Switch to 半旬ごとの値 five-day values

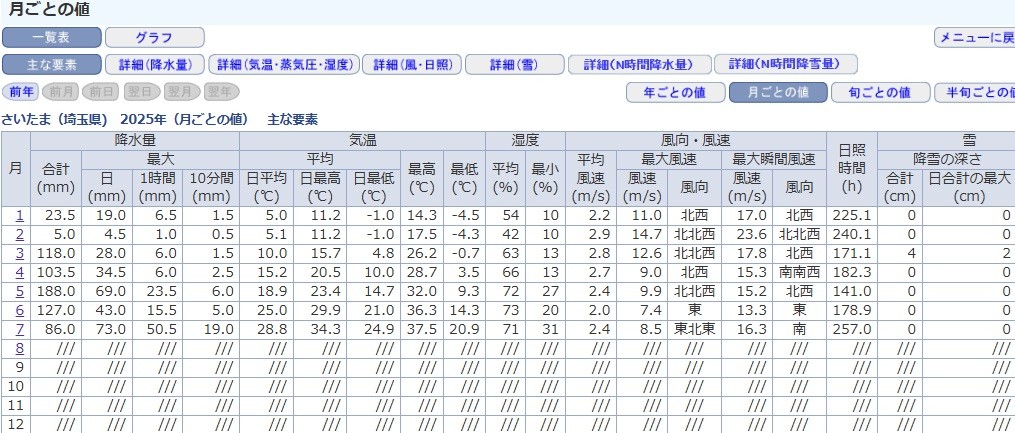(x=975, y=93)
